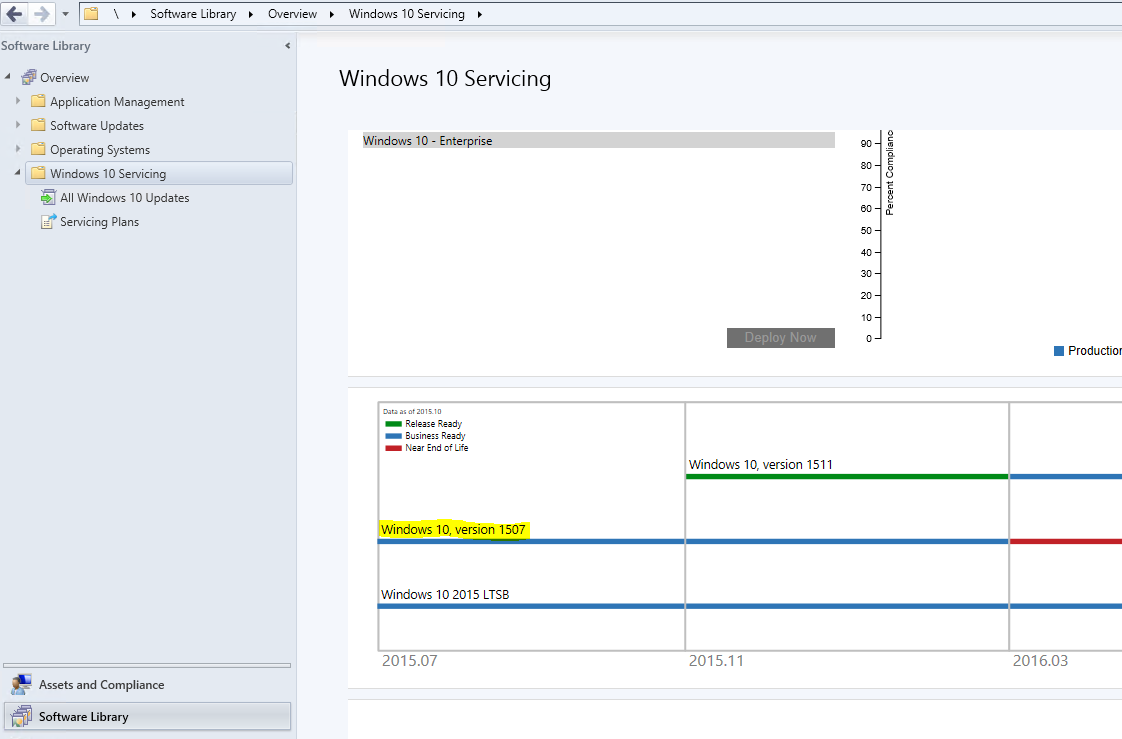1122x739 pixels.
Task: Switch to the Software Library workspace
Action: [147, 716]
